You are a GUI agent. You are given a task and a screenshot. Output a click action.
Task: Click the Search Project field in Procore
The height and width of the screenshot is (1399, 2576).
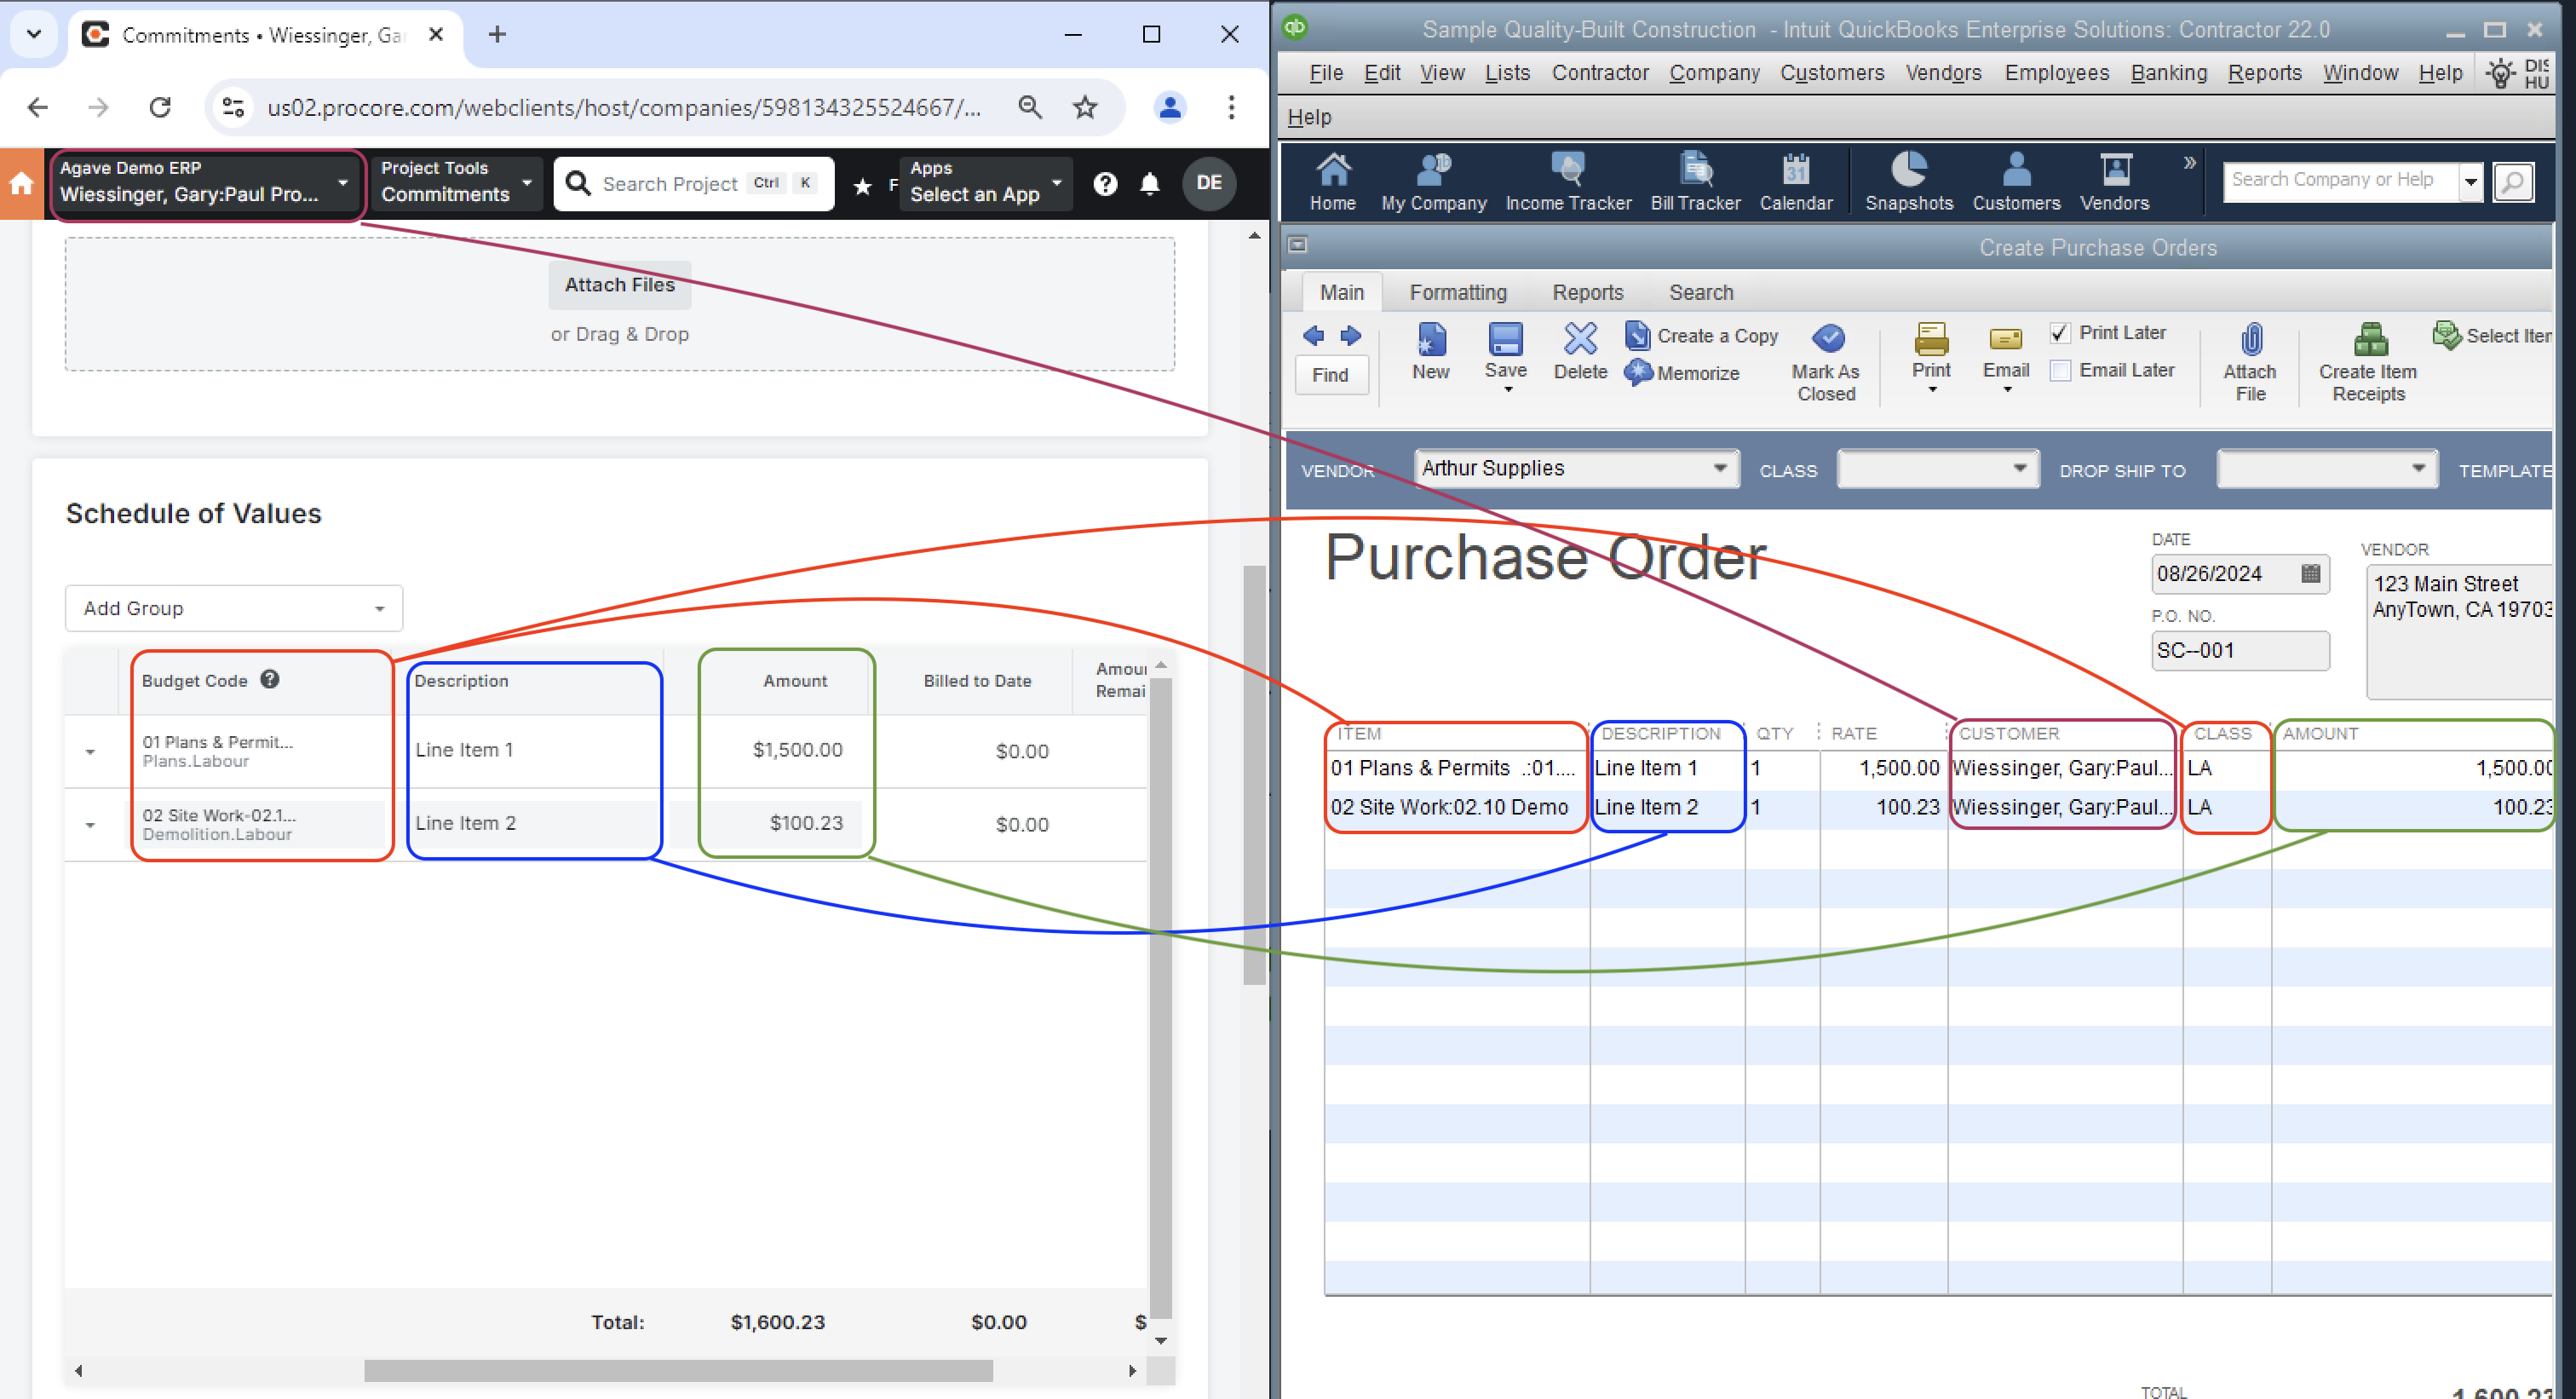click(694, 184)
